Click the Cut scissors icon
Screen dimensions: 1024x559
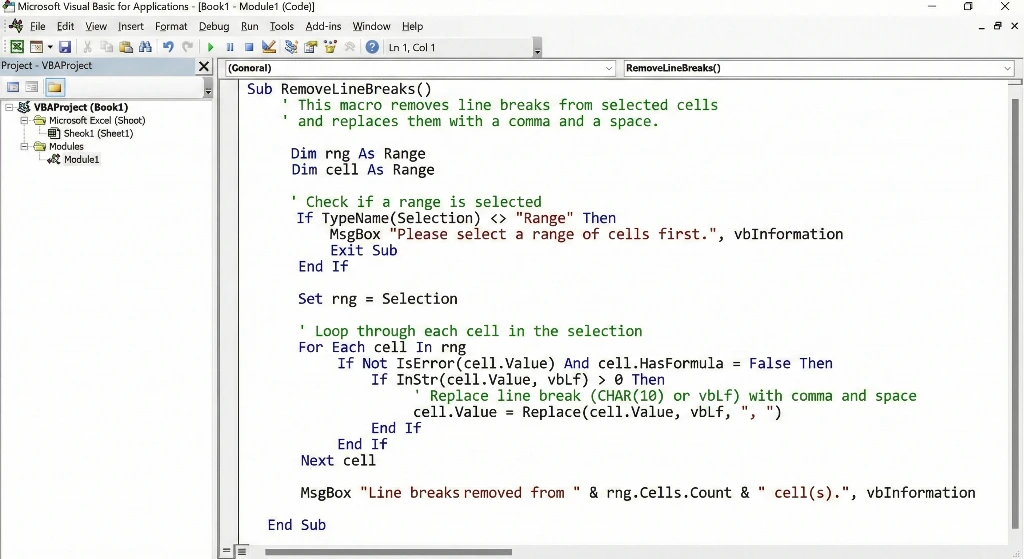tap(87, 47)
